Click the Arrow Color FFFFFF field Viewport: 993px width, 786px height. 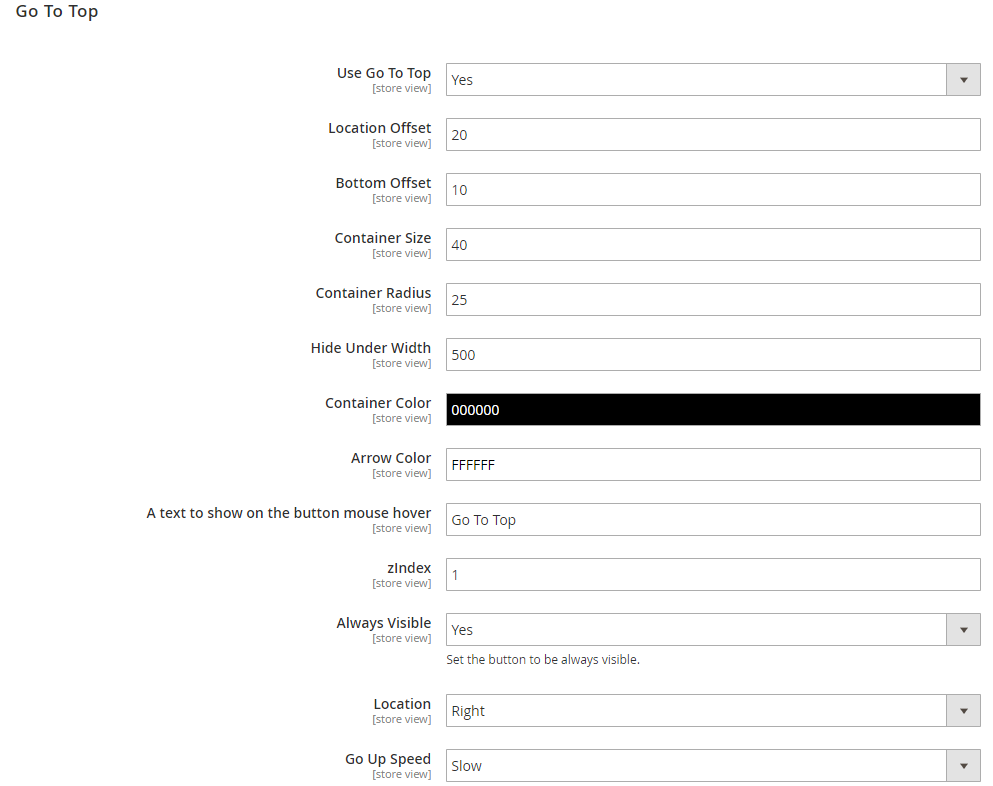pyautogui.click(x=713, y=465)
